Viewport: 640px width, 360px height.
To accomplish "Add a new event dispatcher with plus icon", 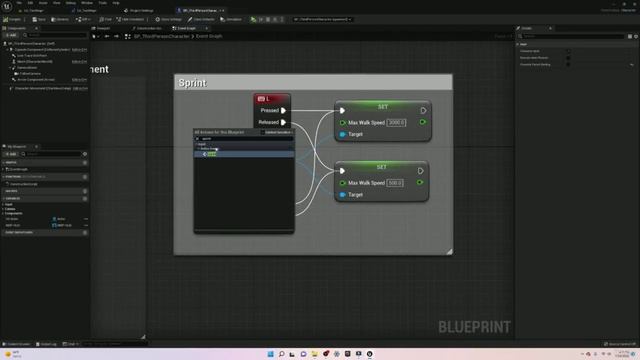I will (x=85, y=232).
